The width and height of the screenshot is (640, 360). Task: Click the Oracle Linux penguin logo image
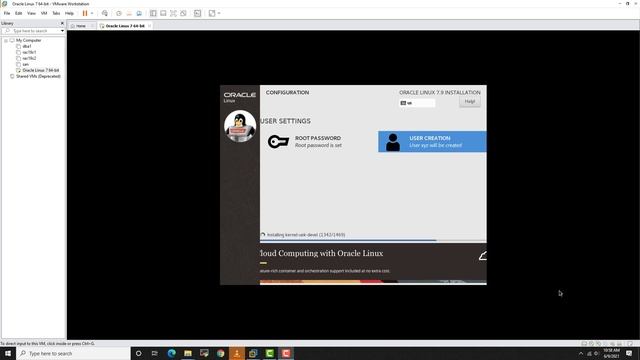[x=240, y=126]
